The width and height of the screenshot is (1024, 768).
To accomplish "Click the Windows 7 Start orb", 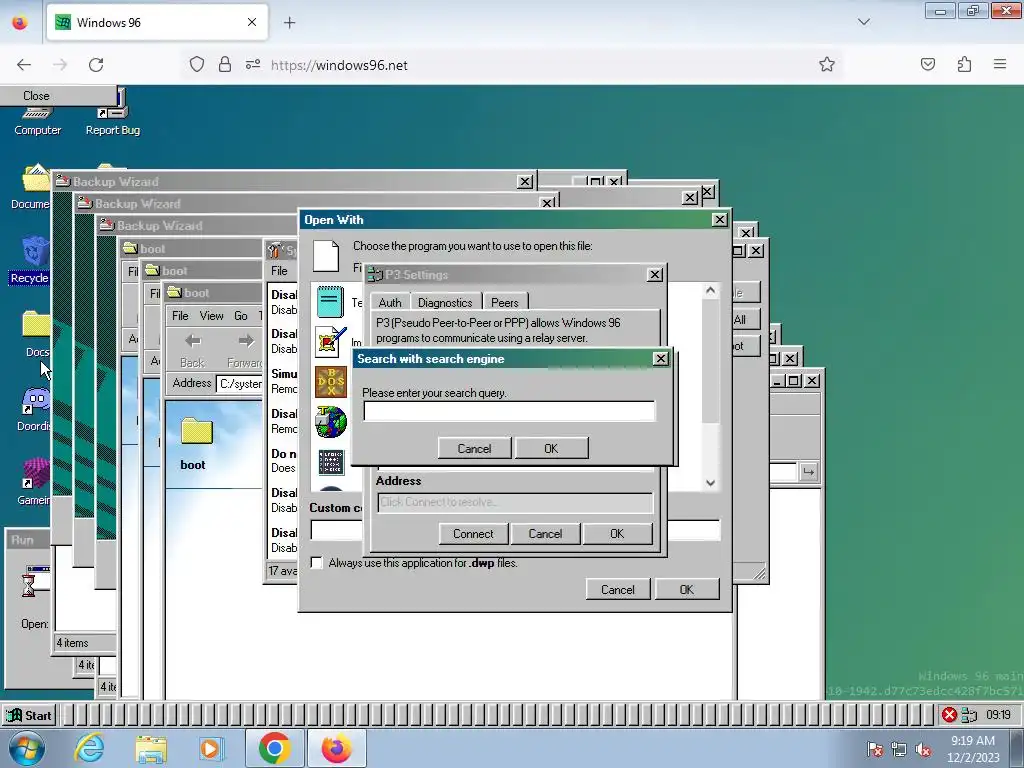I will tap(26, 748).
